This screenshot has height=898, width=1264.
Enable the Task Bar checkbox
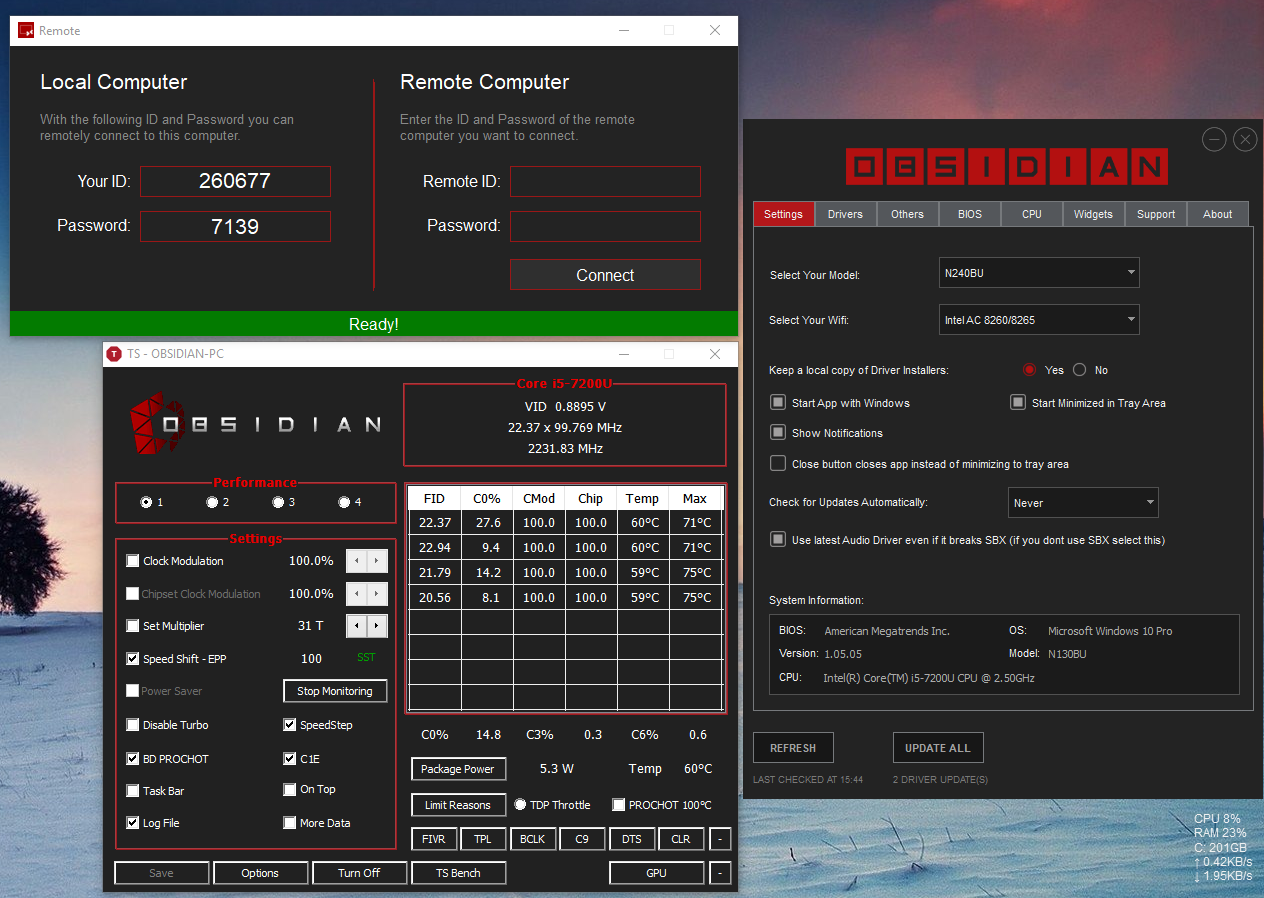pyautogui.click(x=133, y=791)
